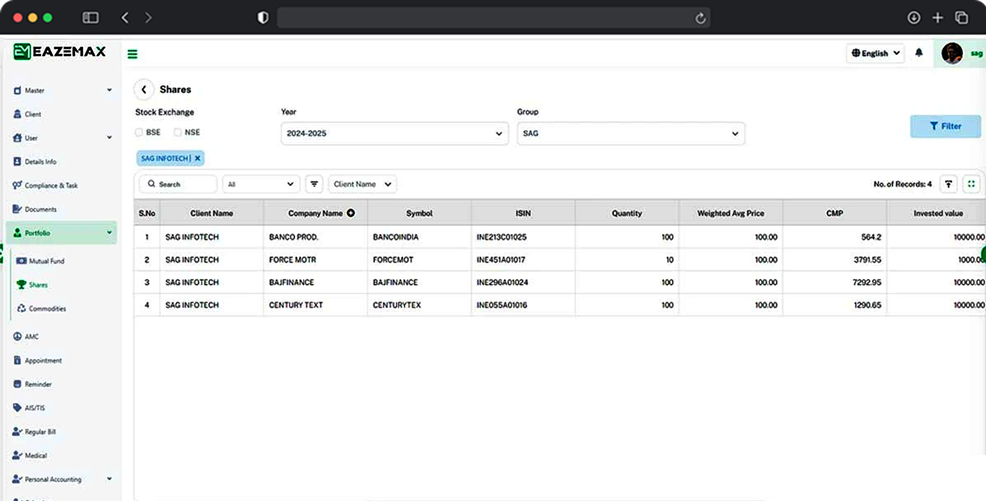Select the BANCO PROD. company cell

(316, 237)
